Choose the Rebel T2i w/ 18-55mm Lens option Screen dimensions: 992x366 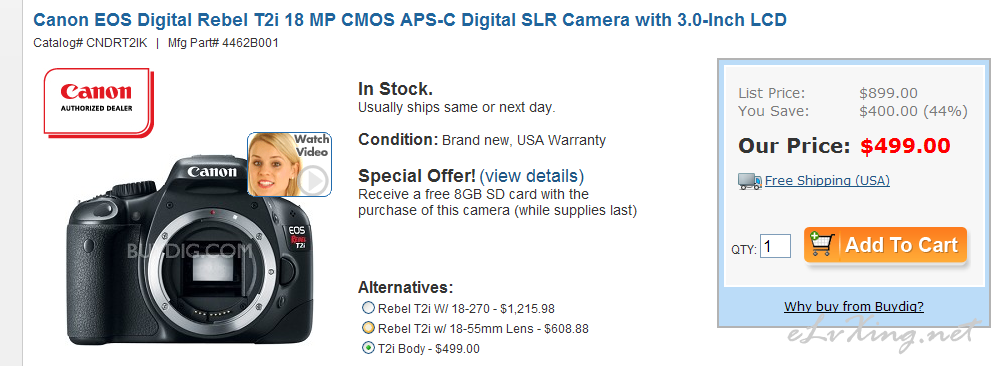coord(368,328)
